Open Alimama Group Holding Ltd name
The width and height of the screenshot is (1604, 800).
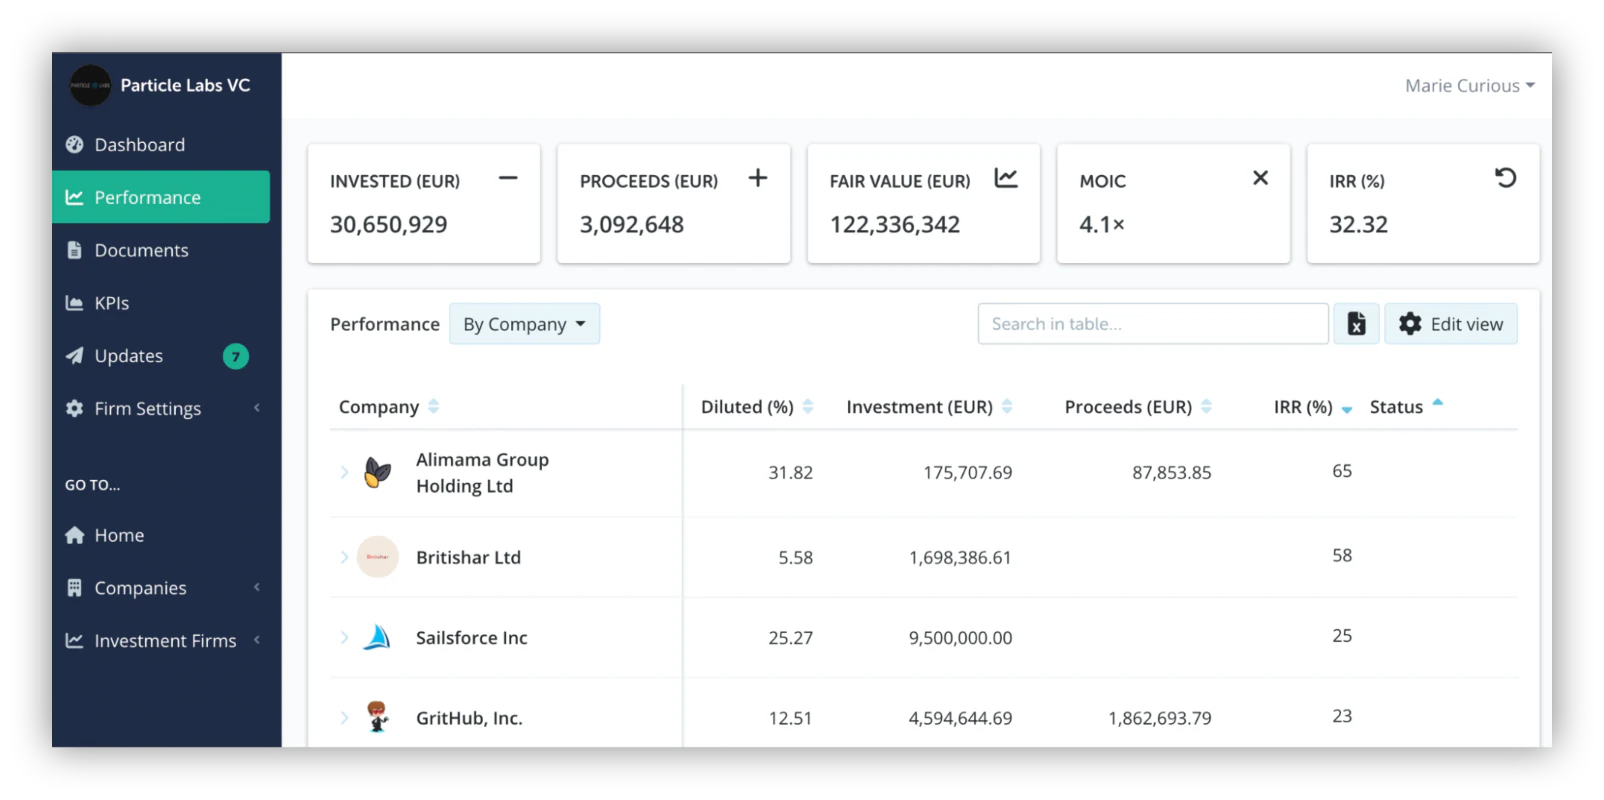coord(482,472)
